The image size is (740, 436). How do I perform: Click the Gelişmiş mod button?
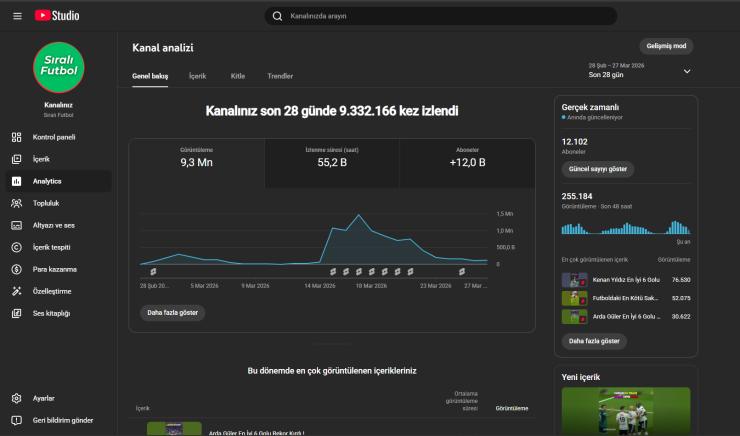click(x=667, y=46)
